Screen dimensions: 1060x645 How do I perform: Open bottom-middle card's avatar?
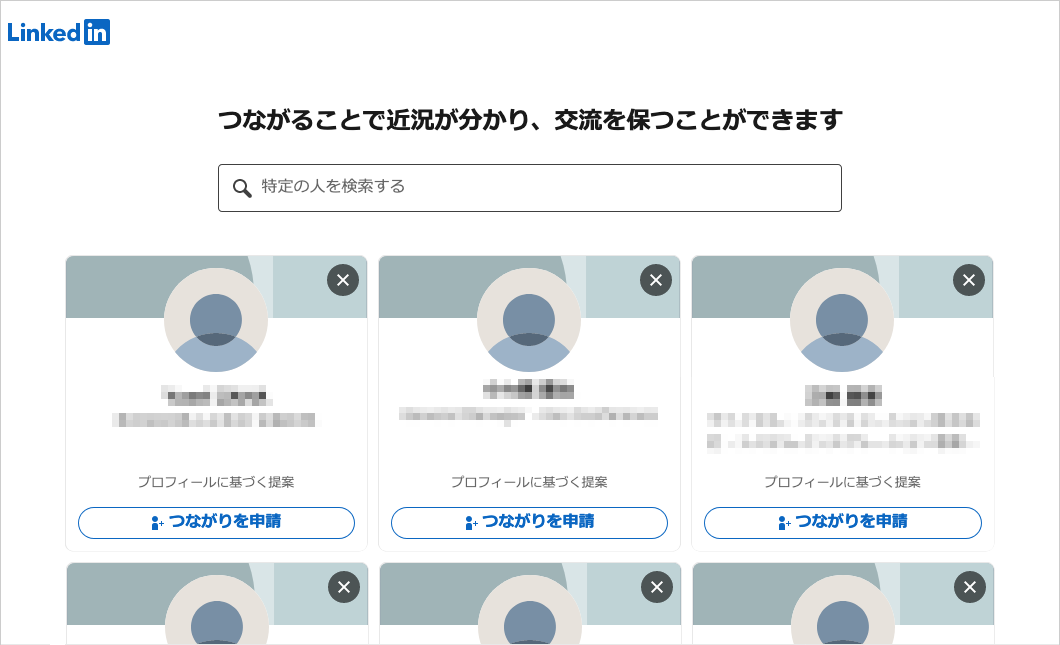tap(530, 609)
